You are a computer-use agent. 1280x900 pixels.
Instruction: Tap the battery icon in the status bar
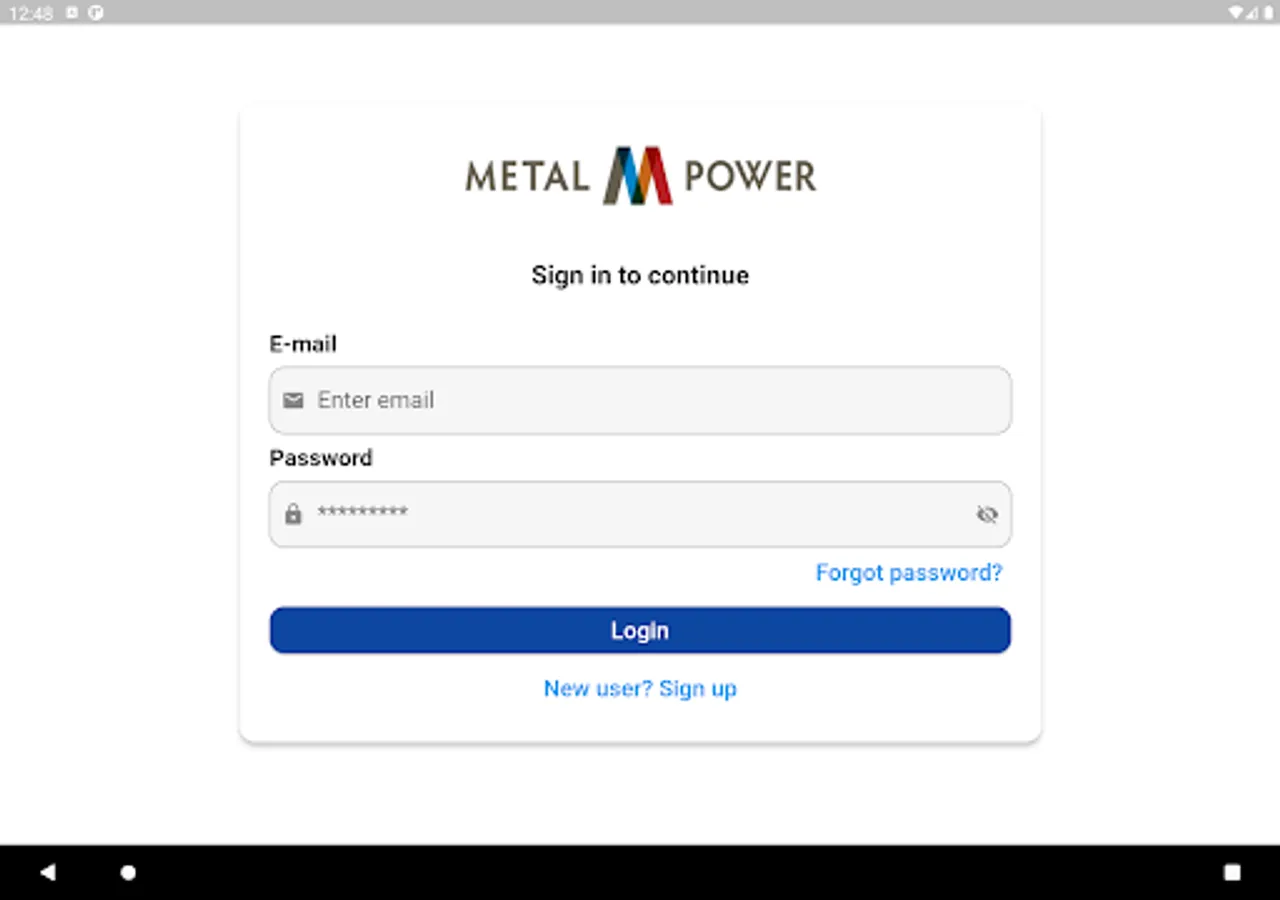(1268, 13)
